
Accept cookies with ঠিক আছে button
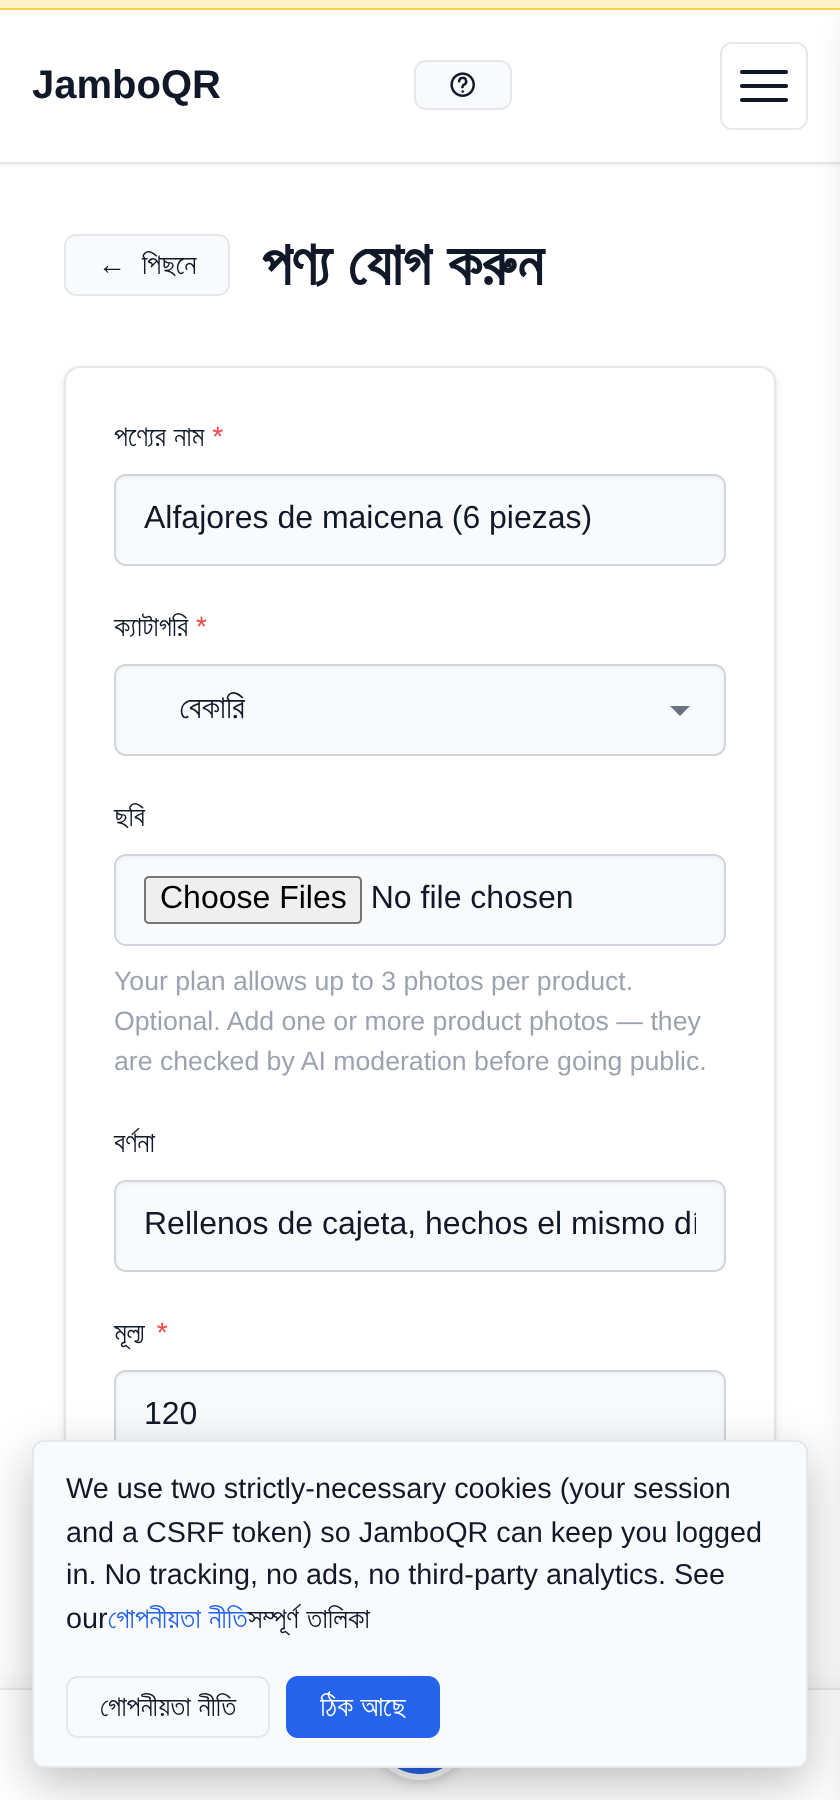click(x=363, y=1707)
